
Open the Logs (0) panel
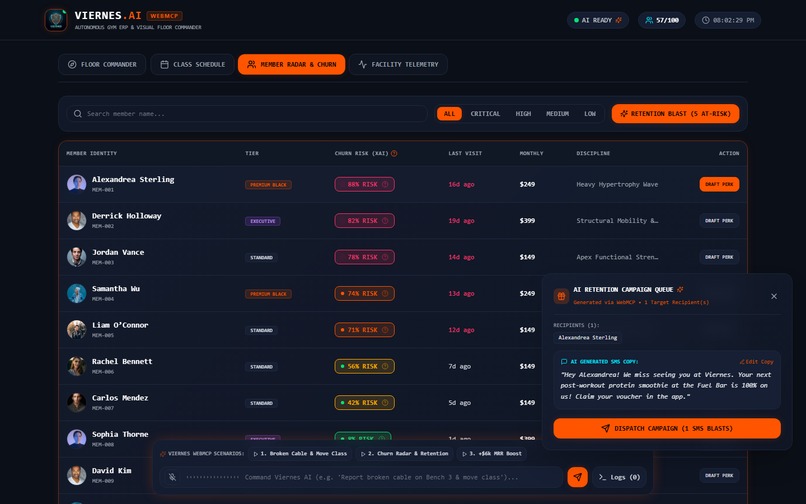[619, 477]
